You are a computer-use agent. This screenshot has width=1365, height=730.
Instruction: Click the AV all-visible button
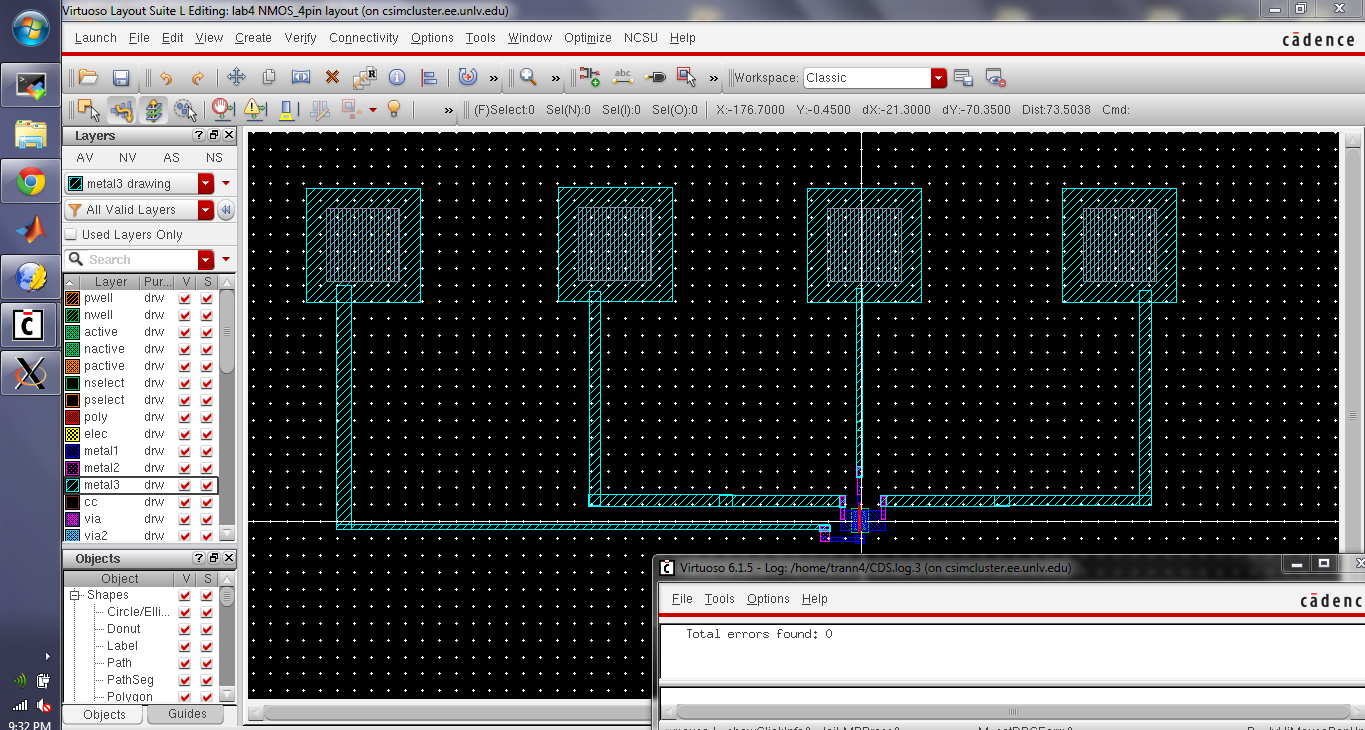coord(85,158)
